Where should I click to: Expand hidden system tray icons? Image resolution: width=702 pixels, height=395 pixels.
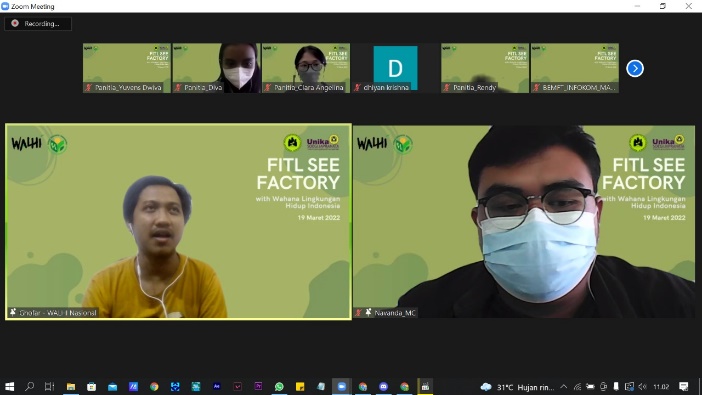(x=564, y=386)
